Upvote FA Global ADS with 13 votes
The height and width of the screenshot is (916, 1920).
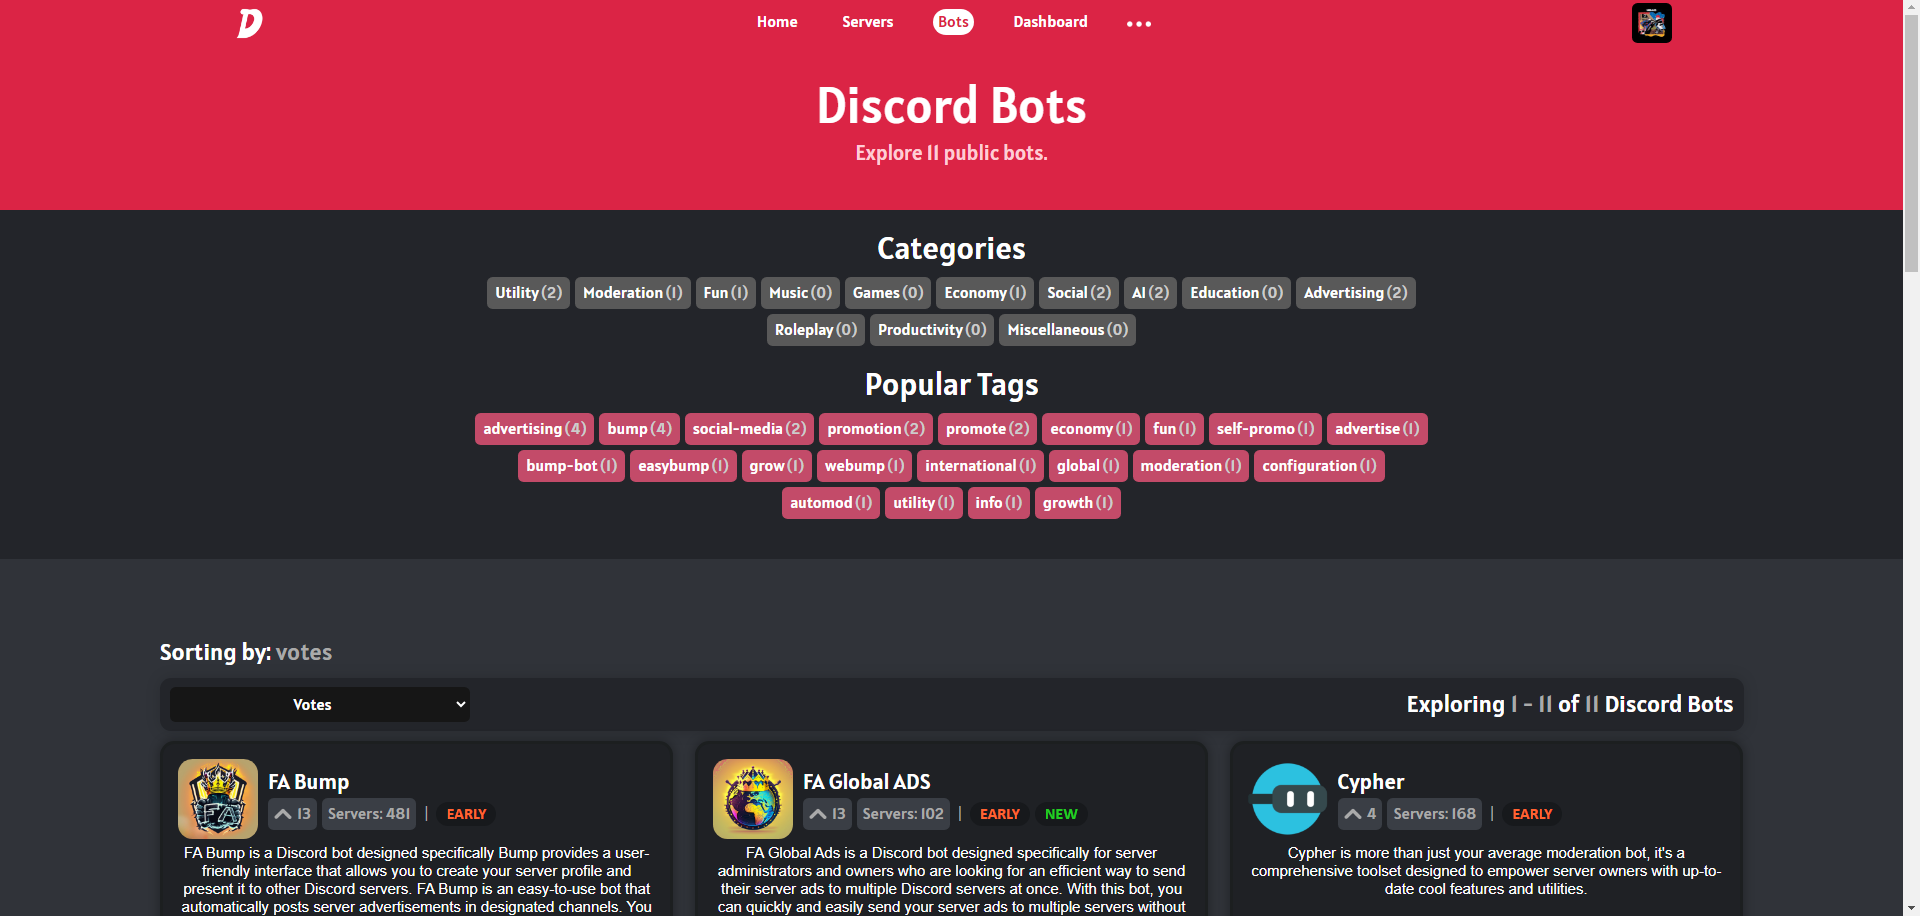click(827, 814)
